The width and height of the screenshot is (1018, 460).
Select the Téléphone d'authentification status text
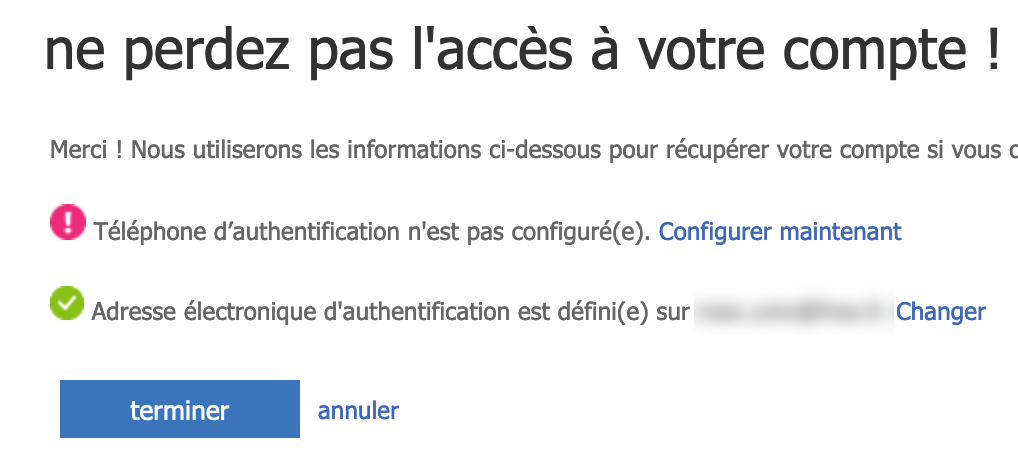(372, 232)
